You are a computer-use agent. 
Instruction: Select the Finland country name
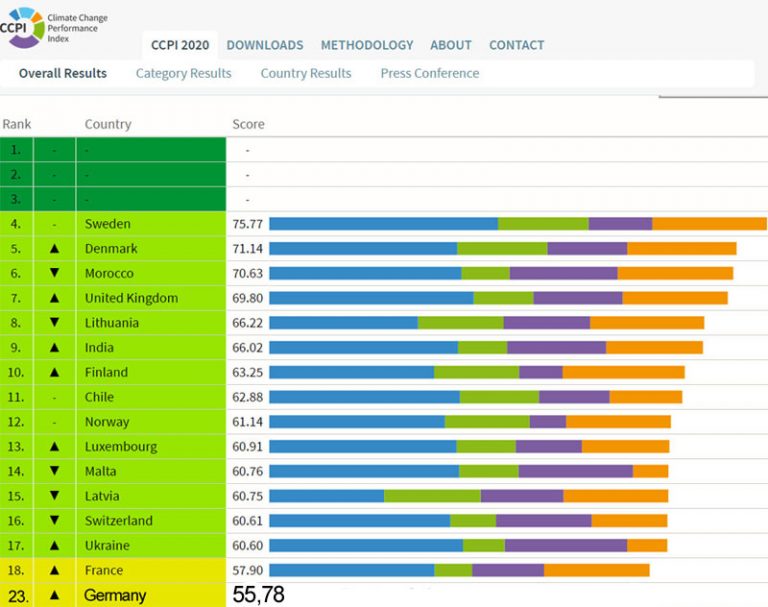tap(106, 372)
